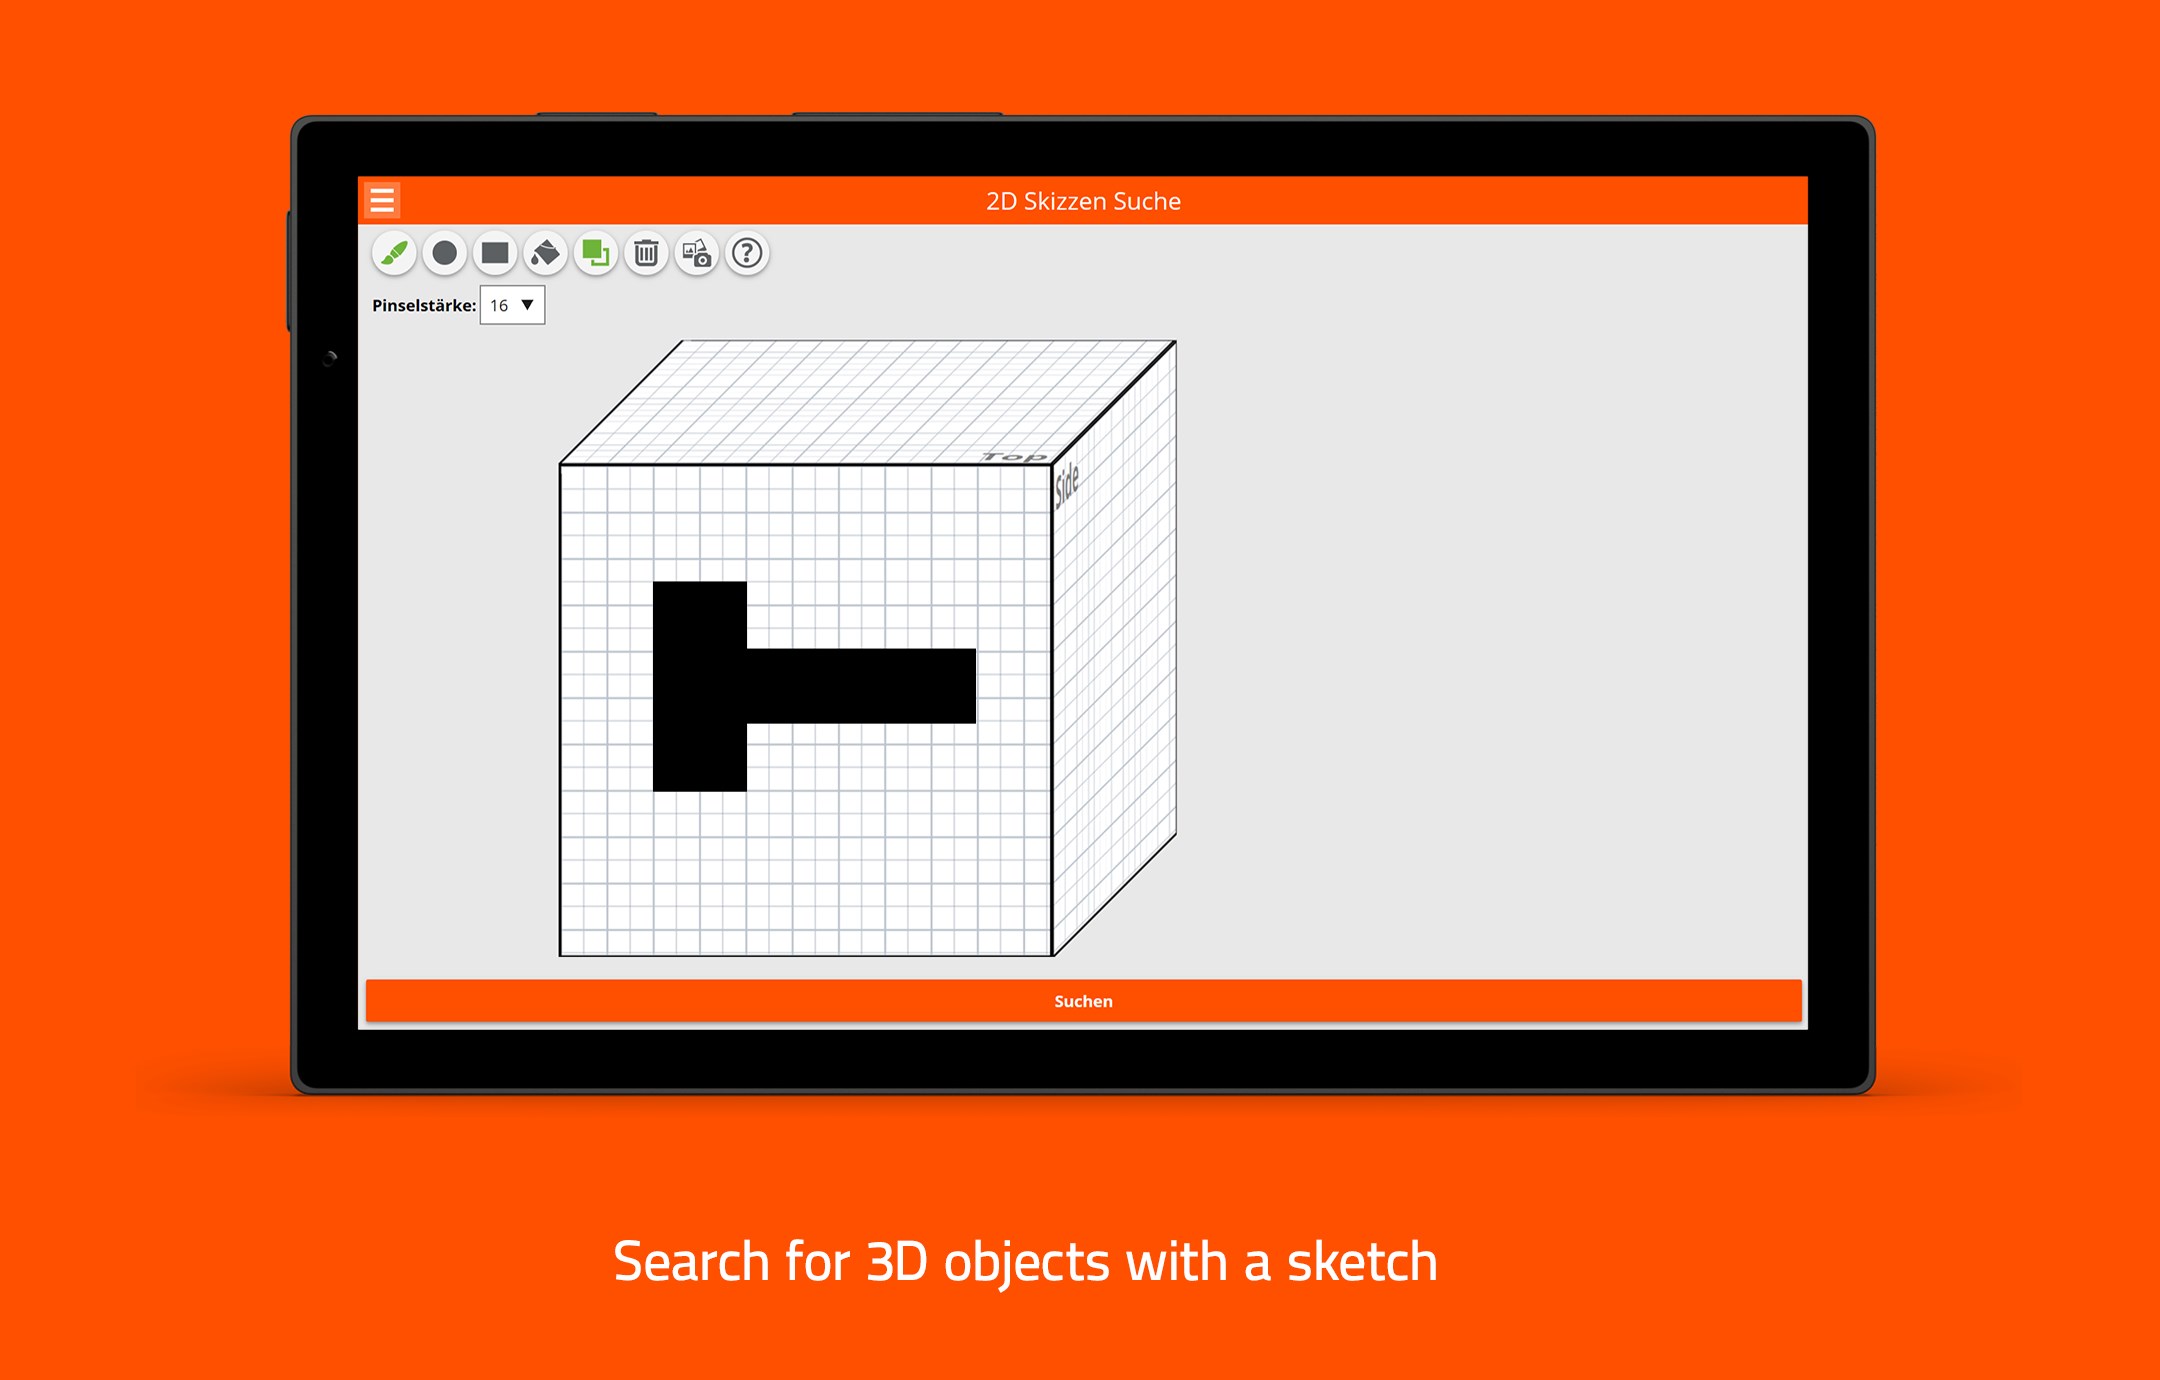Viewport: 2160px width, 1380px height.
Task: Click the Pinselstärke label
Action: click(424, 306)
